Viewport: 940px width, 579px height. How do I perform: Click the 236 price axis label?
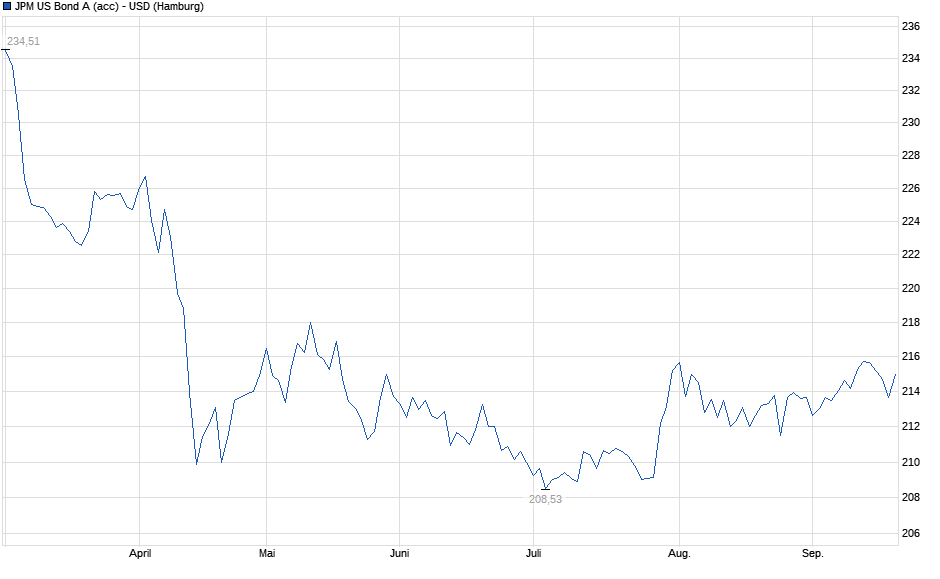911,26
